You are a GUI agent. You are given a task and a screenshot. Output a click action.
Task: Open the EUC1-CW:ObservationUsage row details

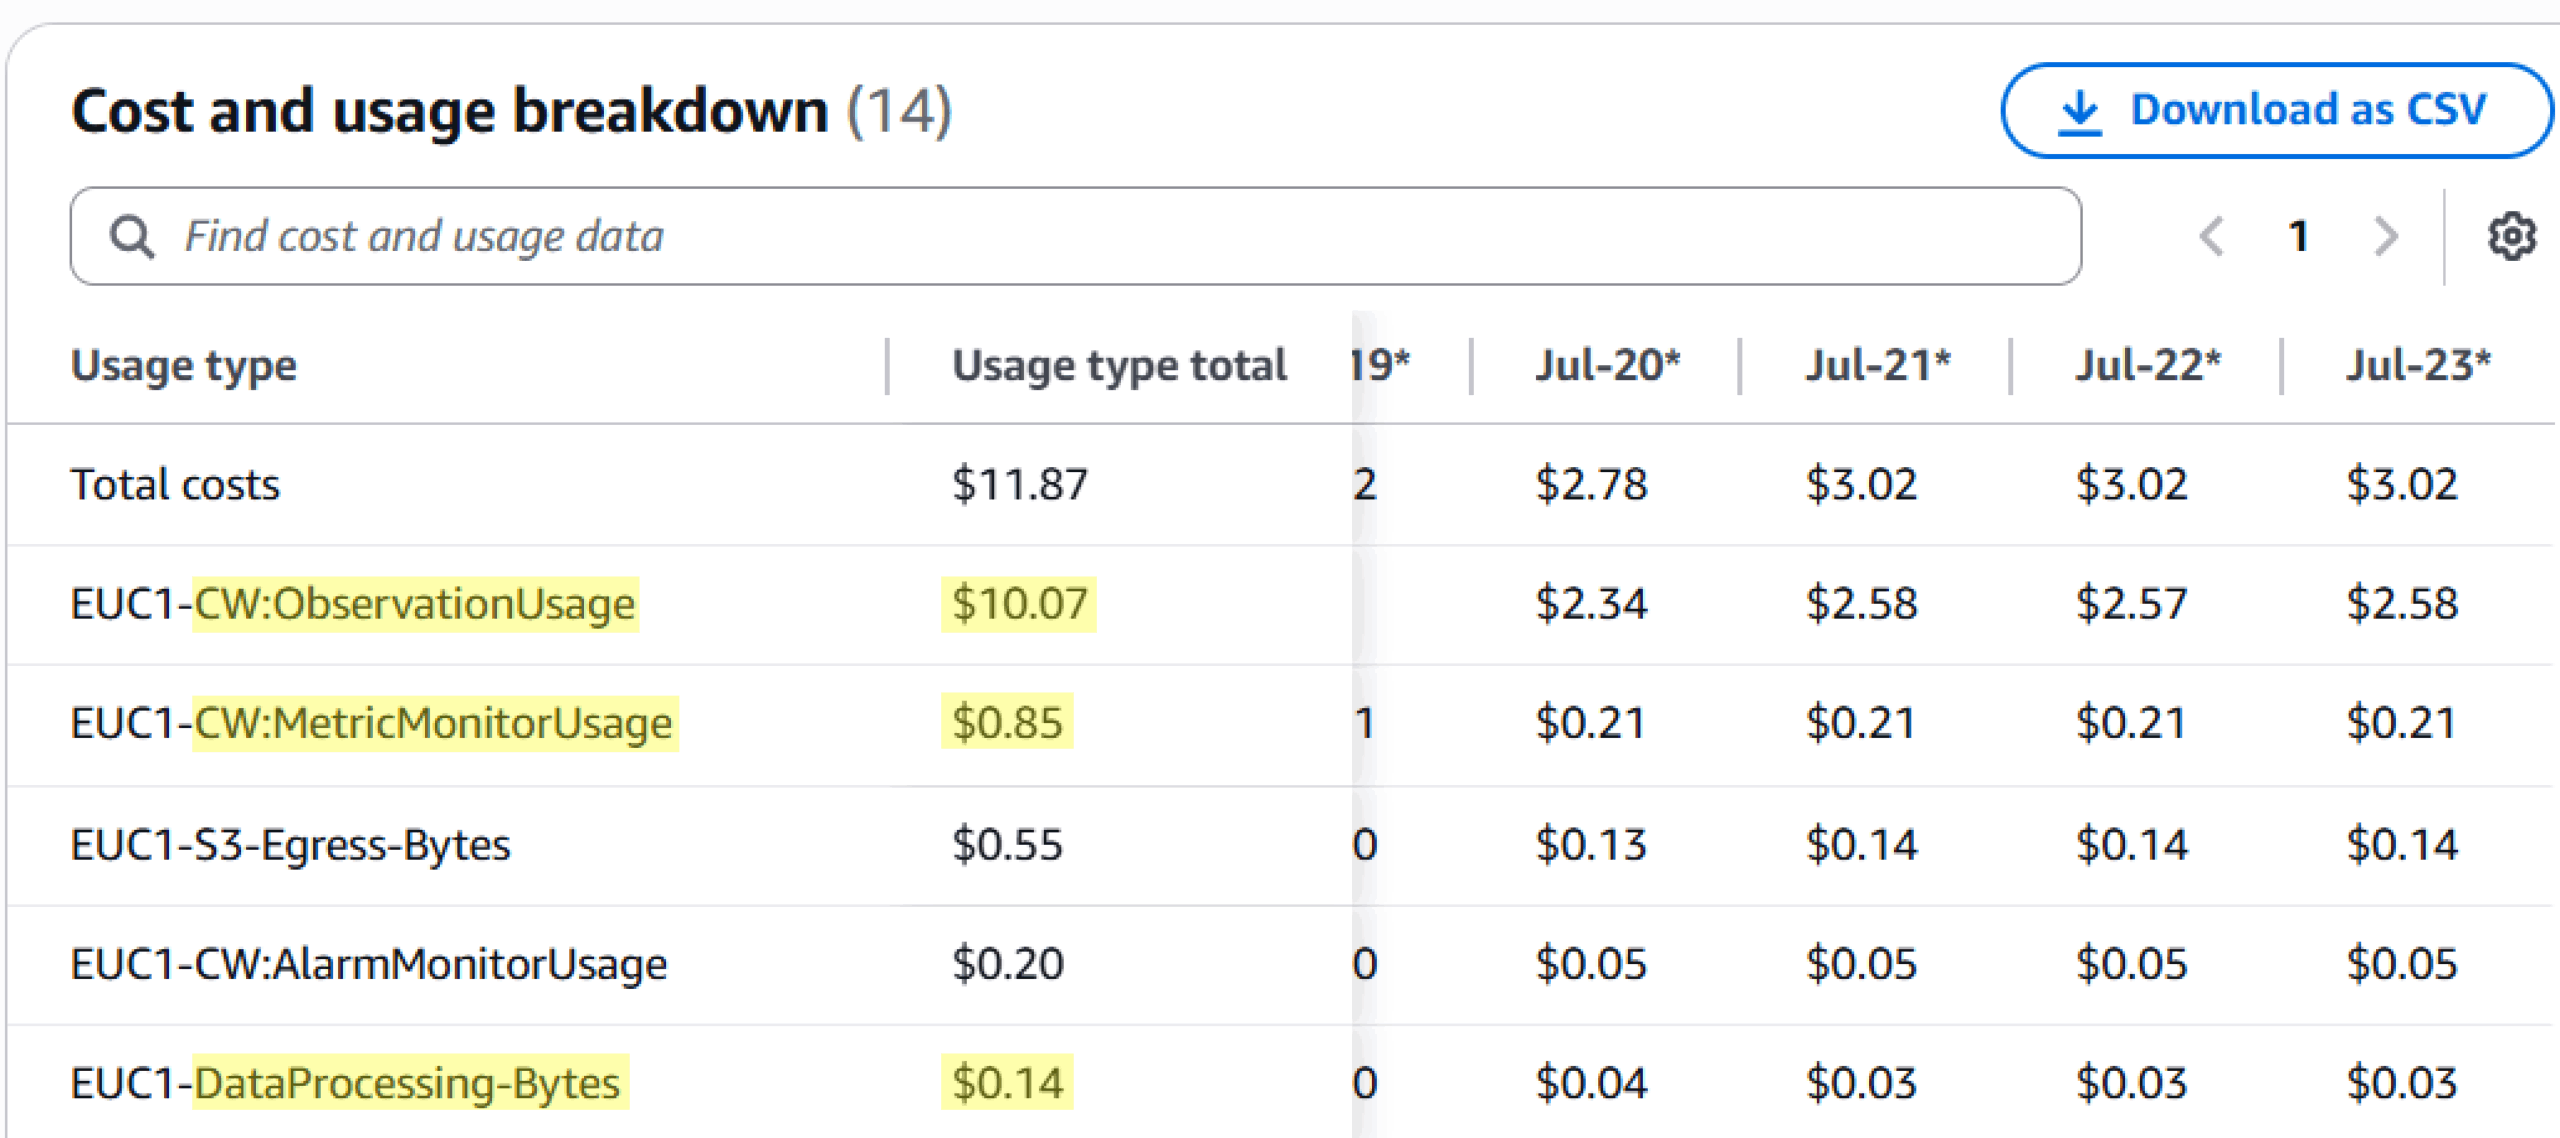pyautogui.click(x=352, y=603)
